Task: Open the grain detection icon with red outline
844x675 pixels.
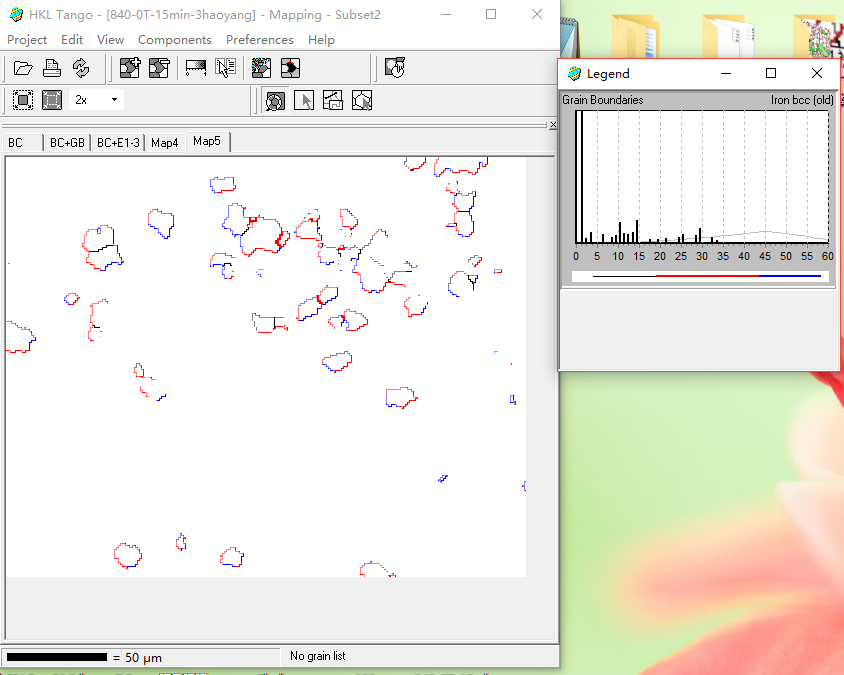Action: click(291, 68)
